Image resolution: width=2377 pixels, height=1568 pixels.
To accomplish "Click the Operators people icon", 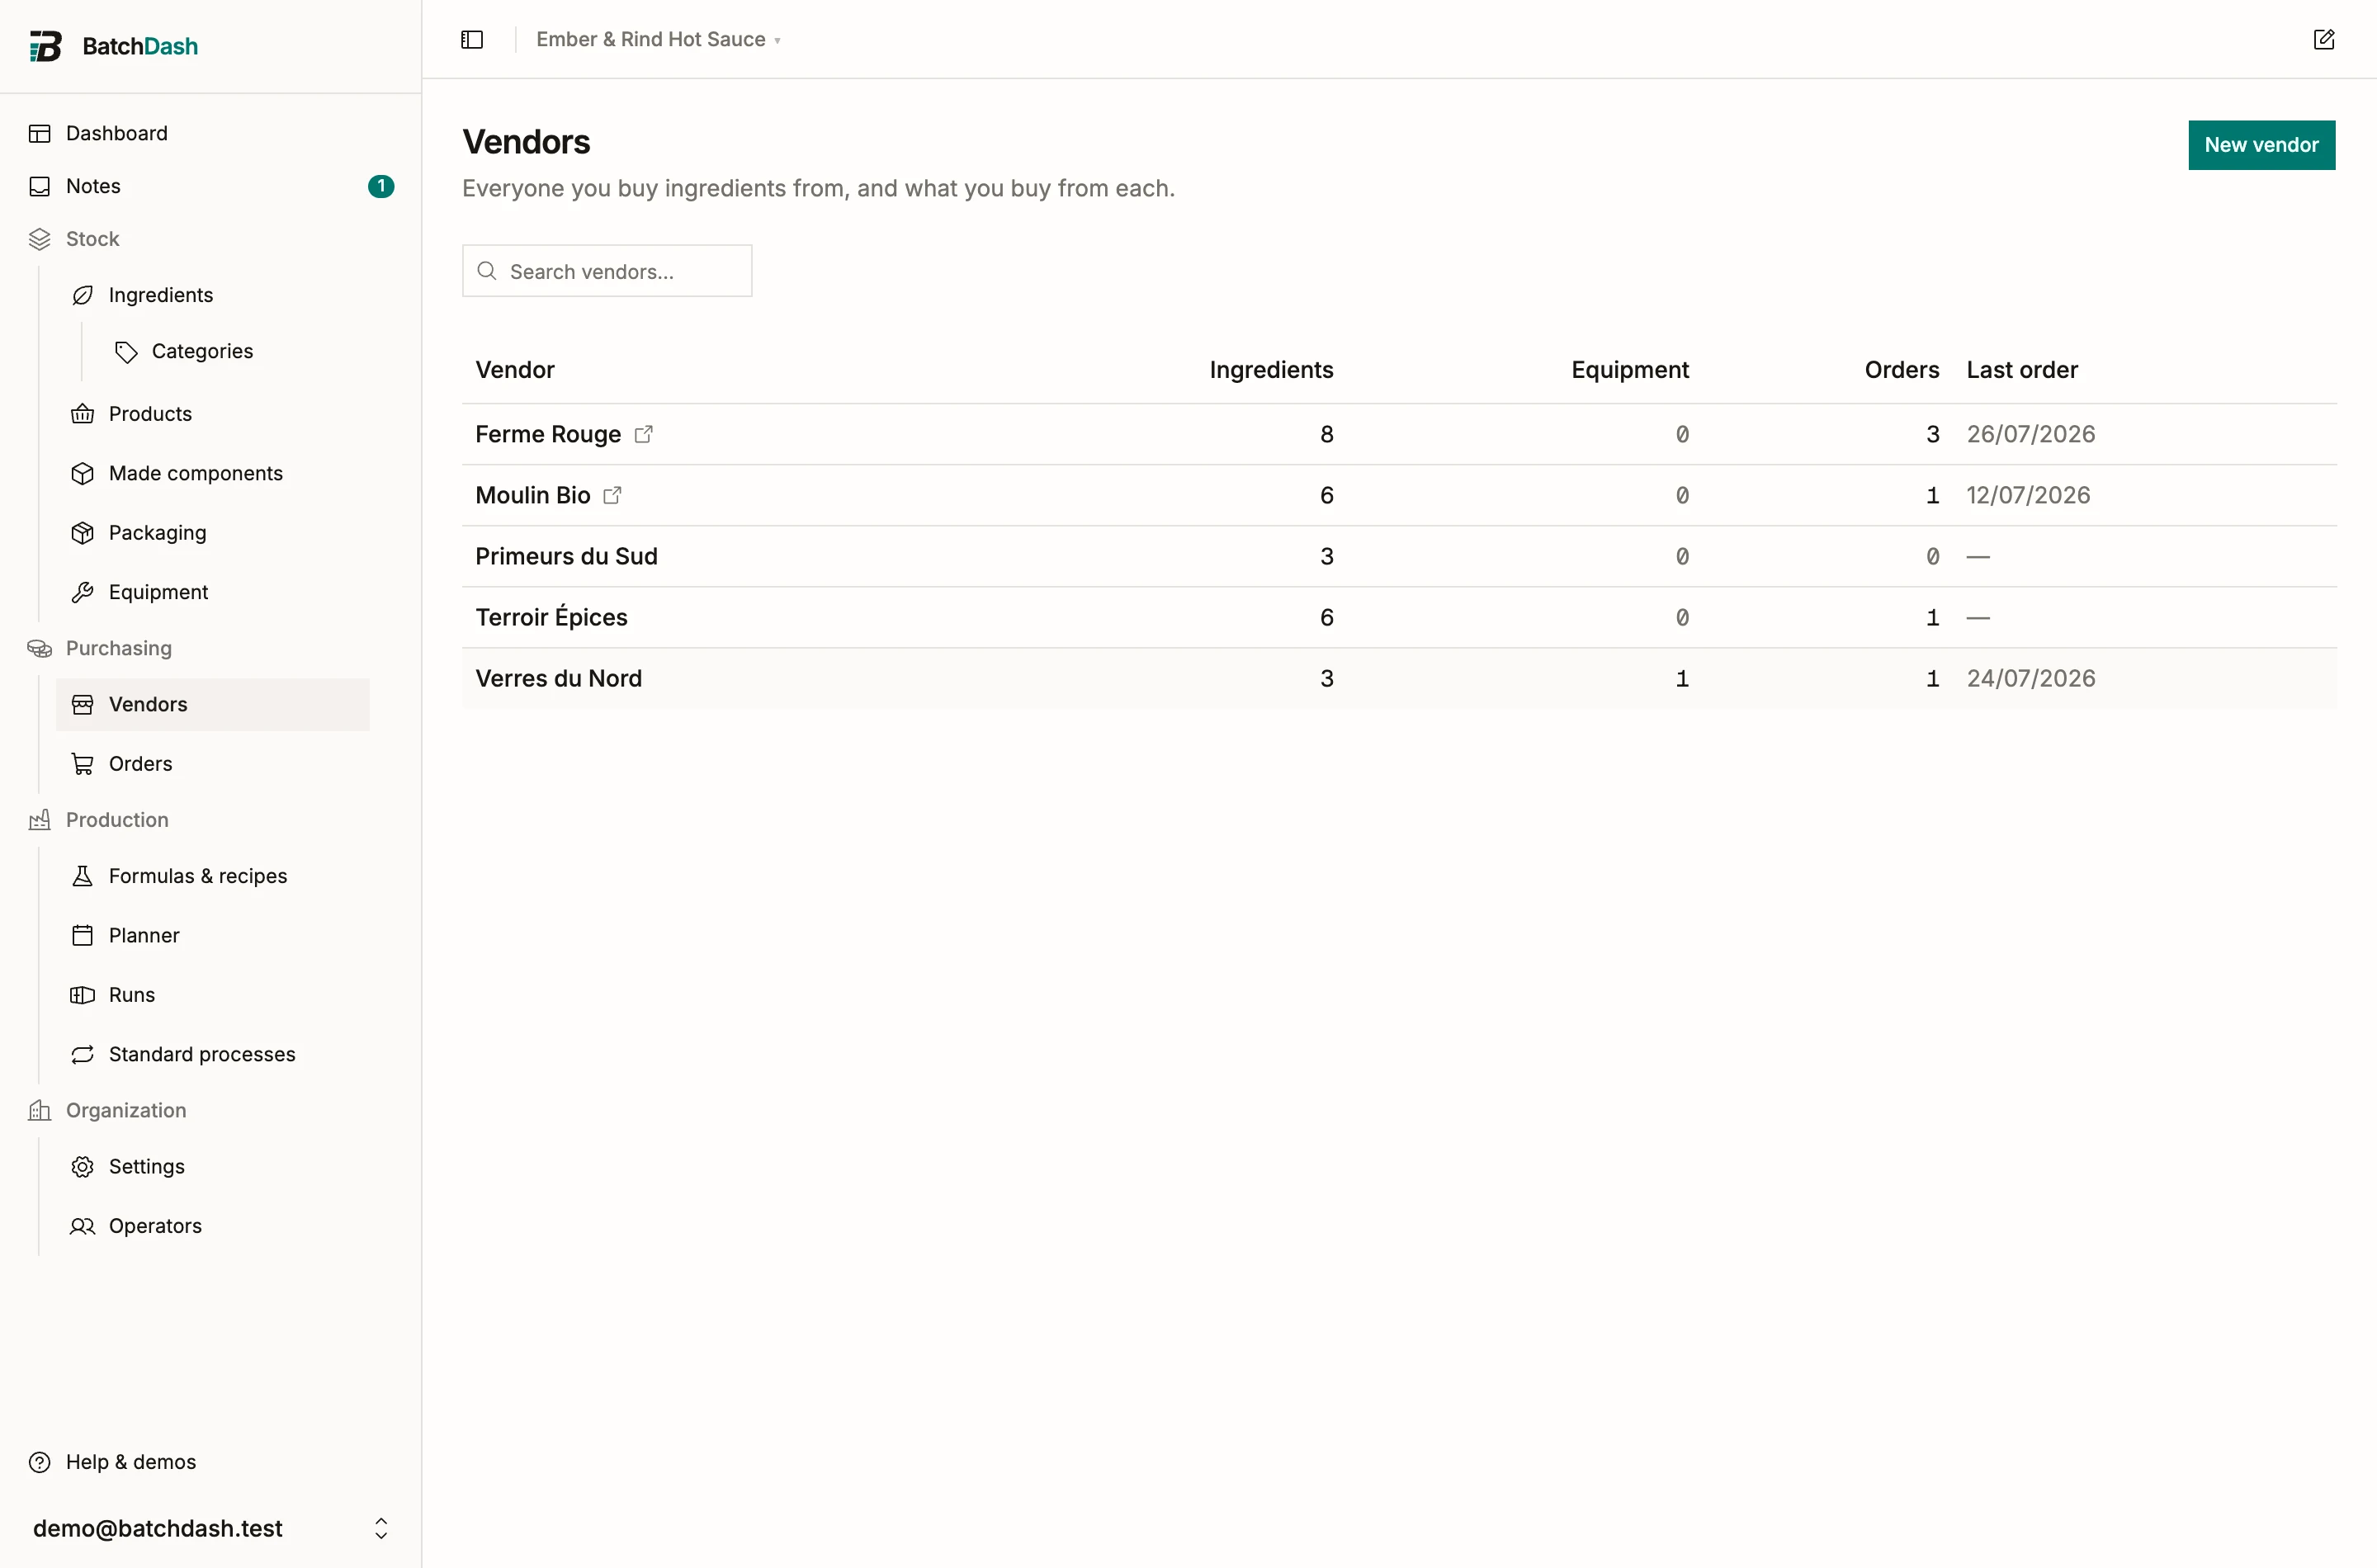I will coord(83,1226).
